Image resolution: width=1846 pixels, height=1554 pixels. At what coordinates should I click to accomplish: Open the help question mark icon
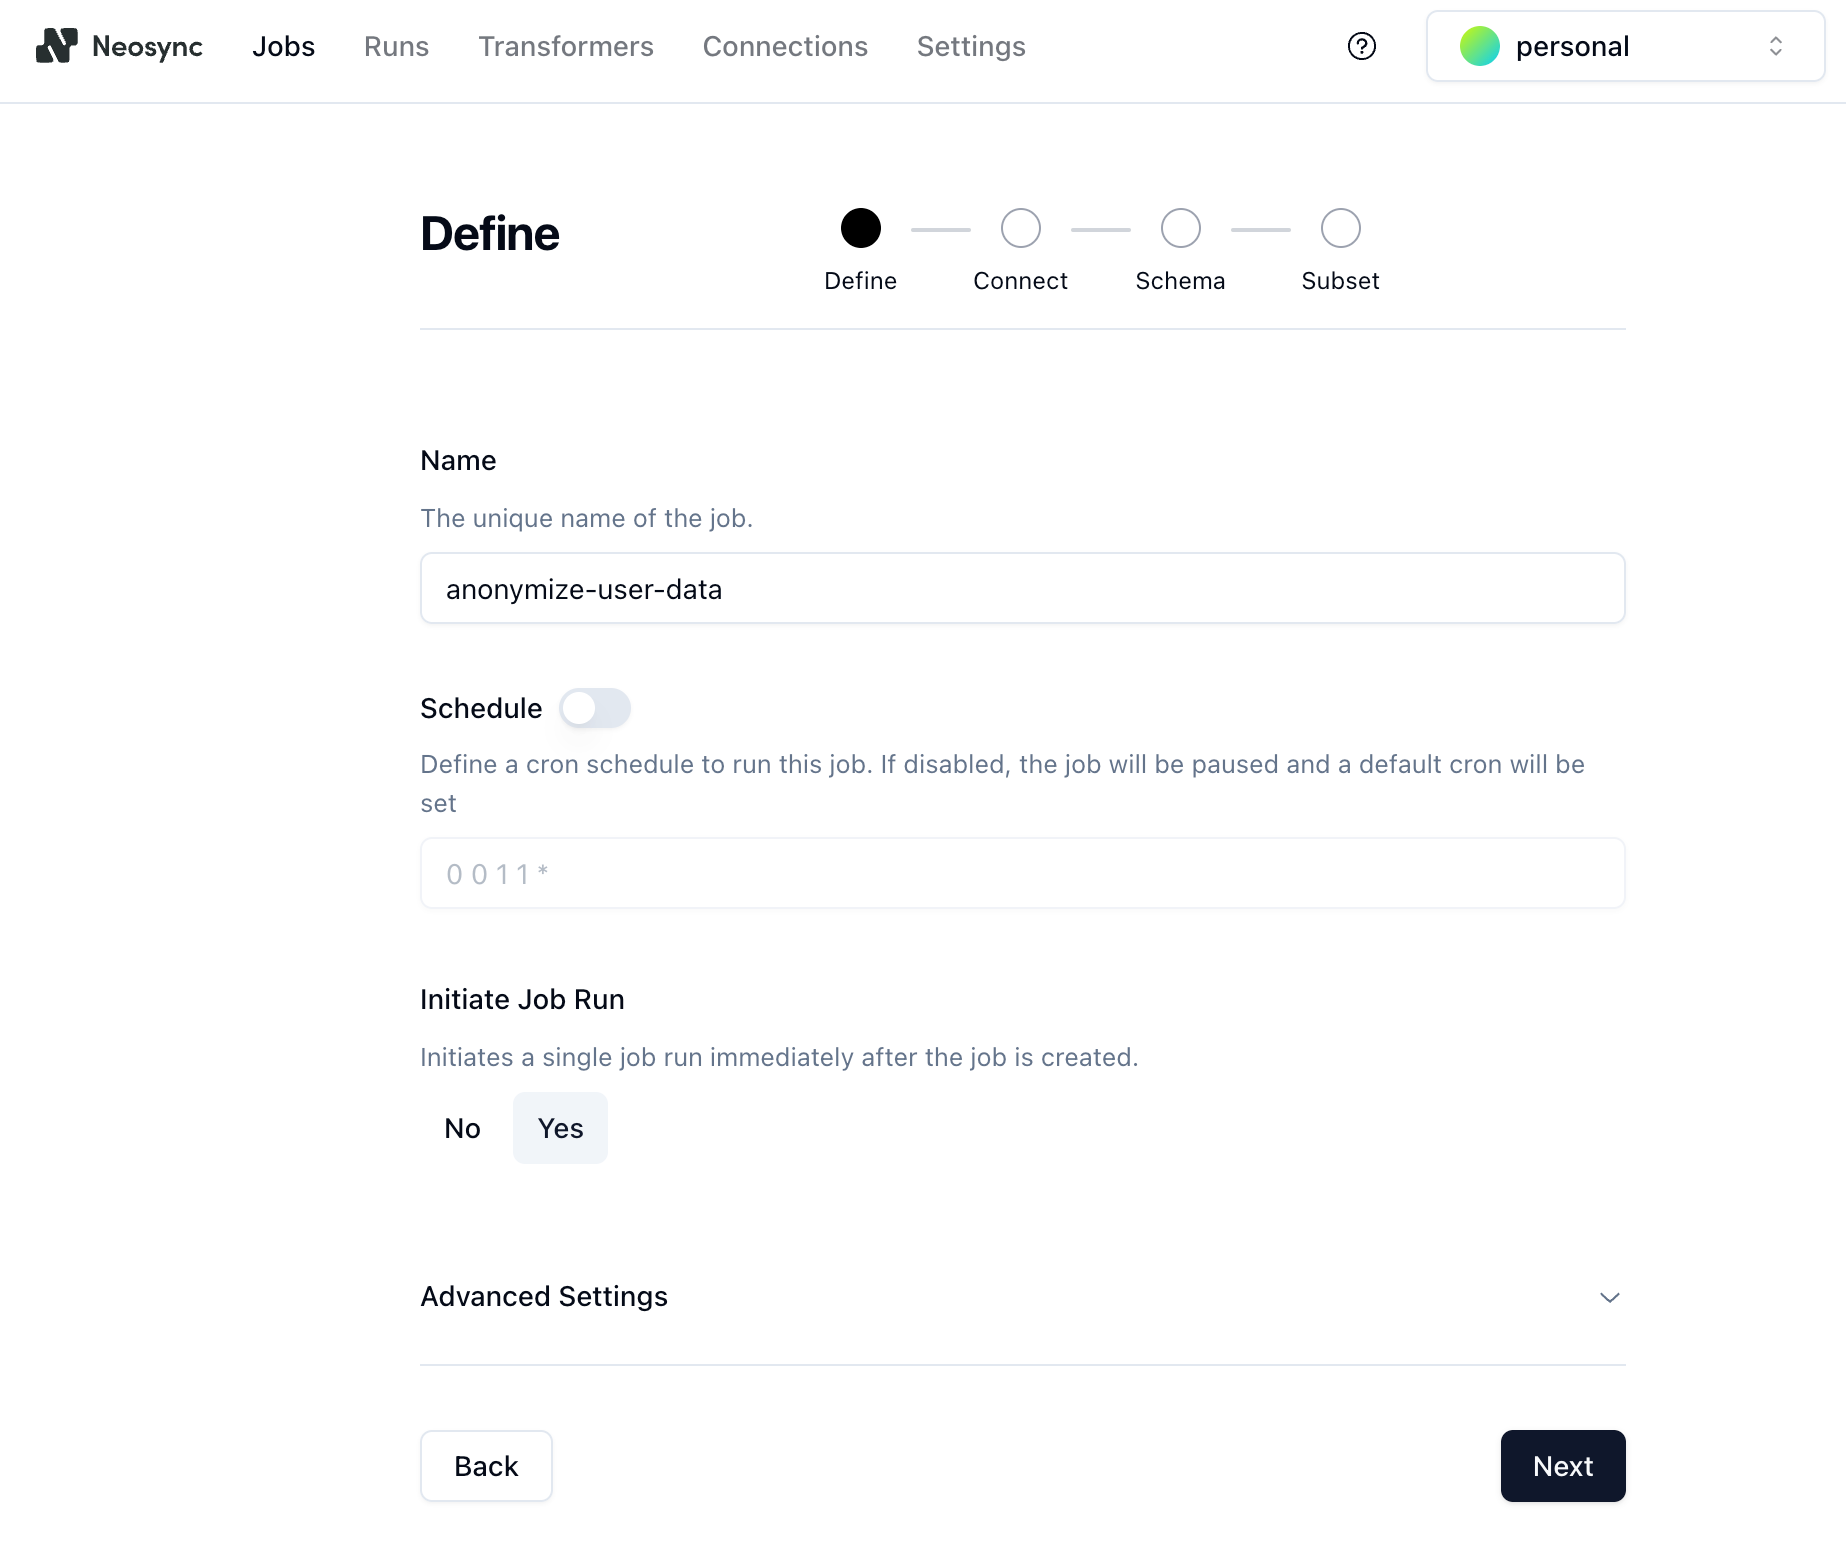(1361, 46)
